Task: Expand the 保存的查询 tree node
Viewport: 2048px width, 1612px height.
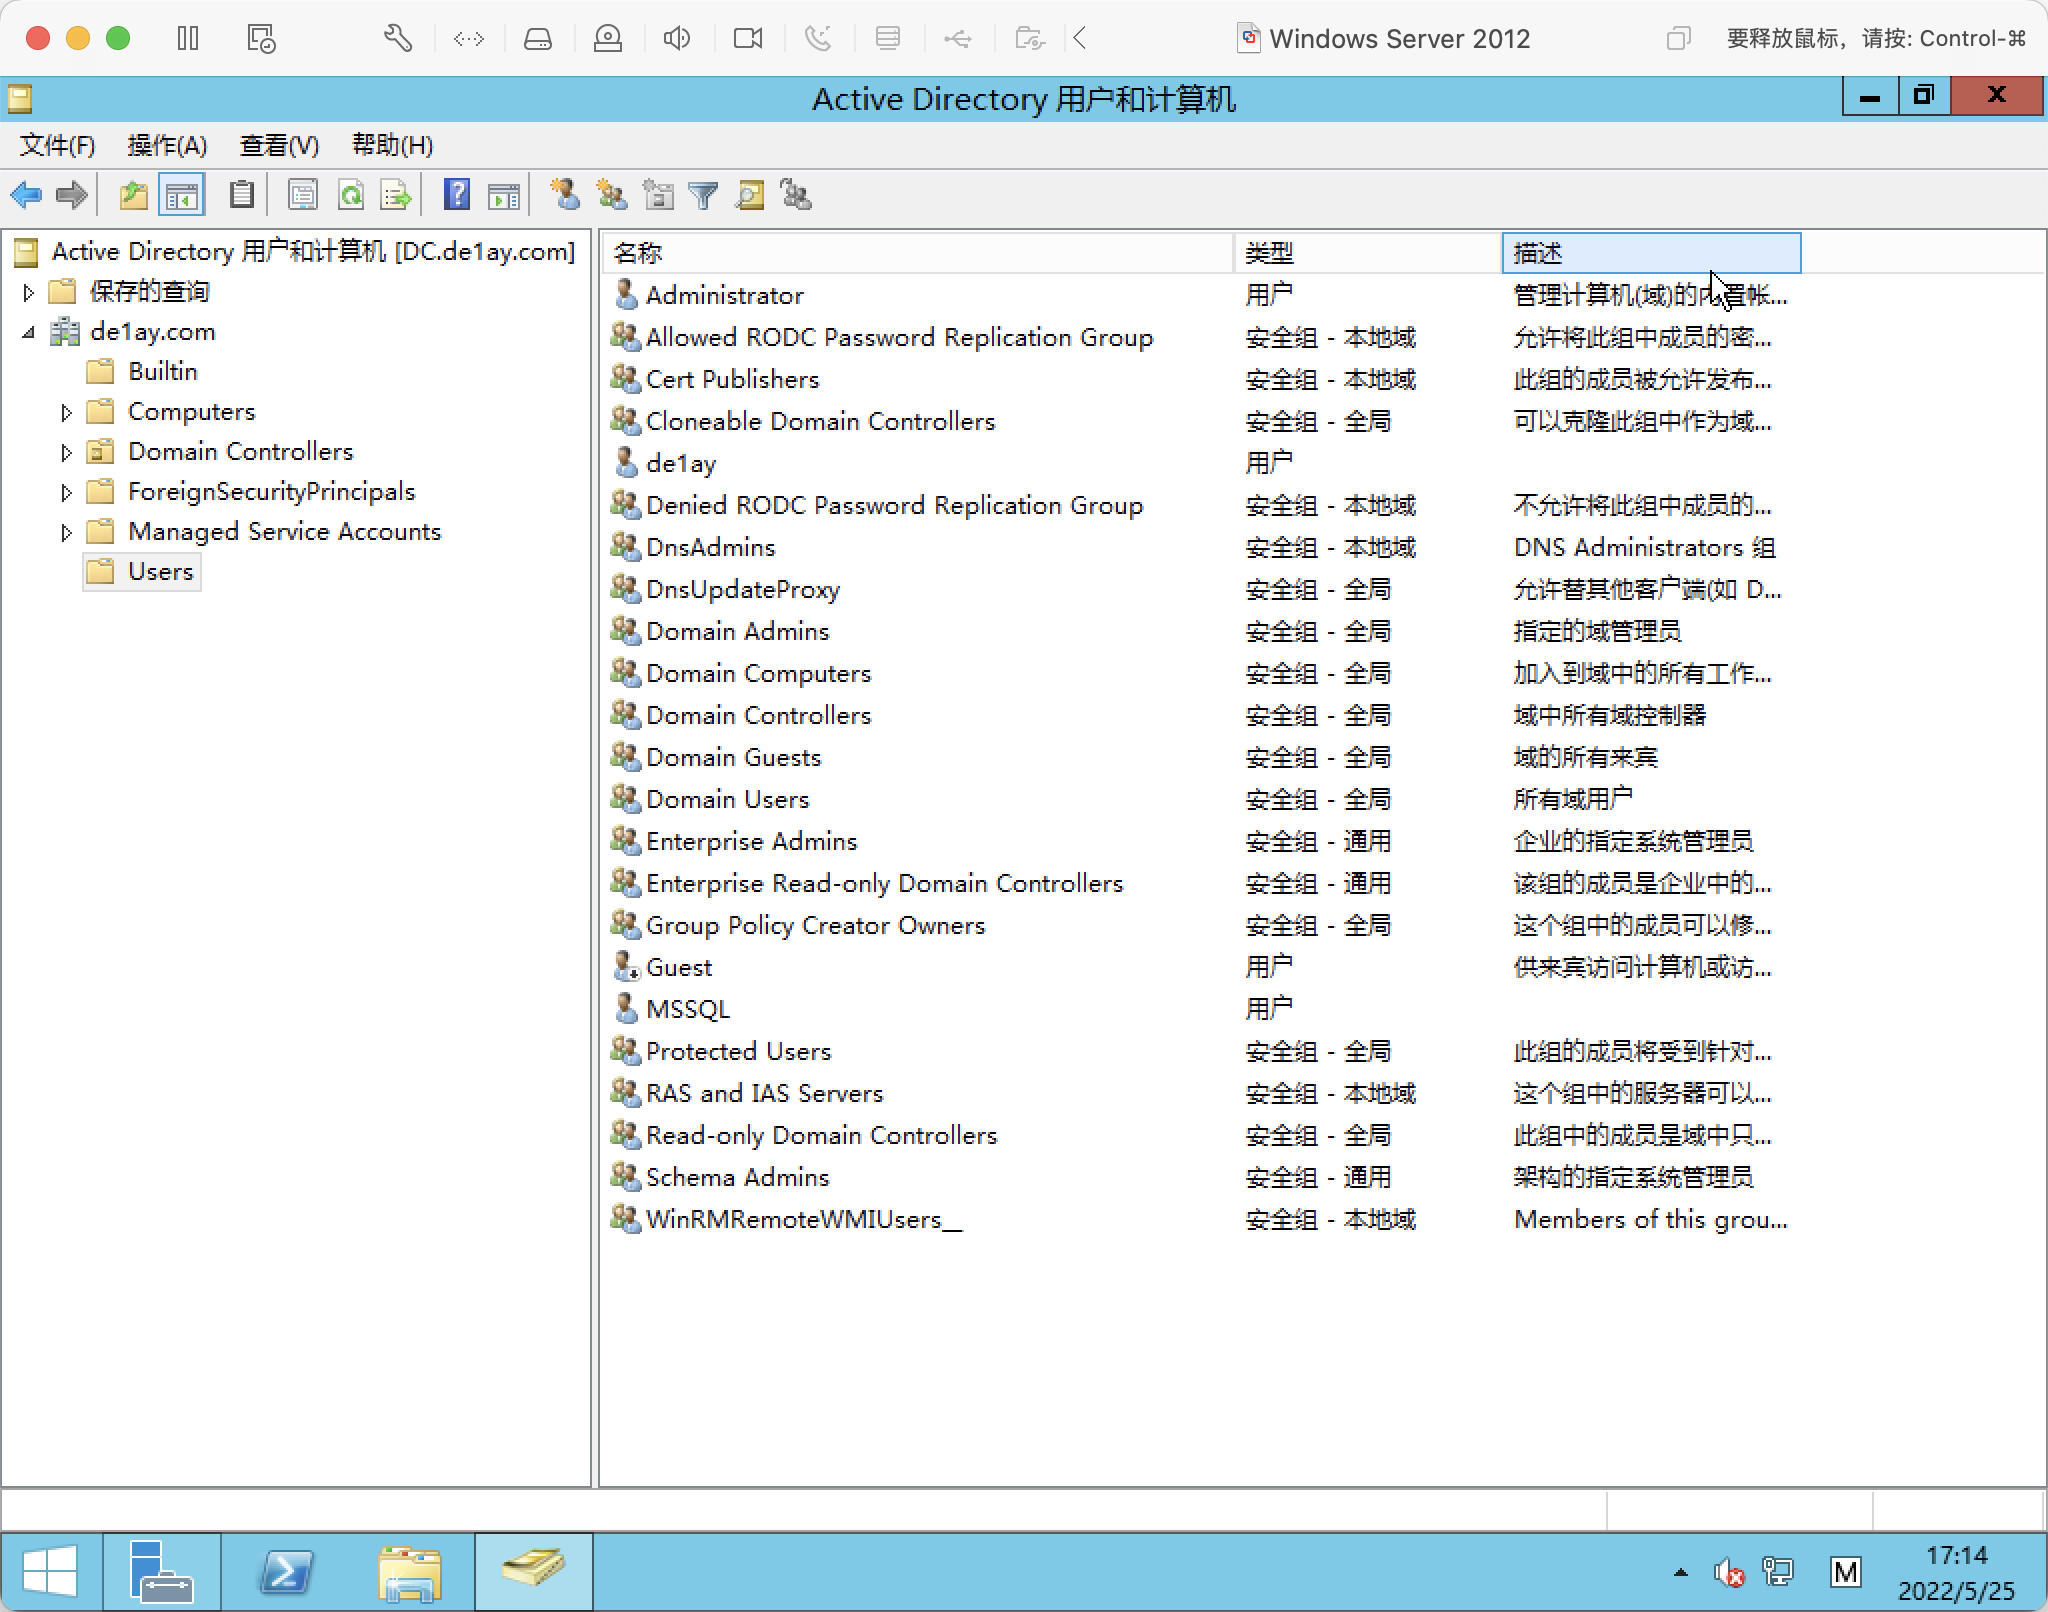Action: point(28,292)
